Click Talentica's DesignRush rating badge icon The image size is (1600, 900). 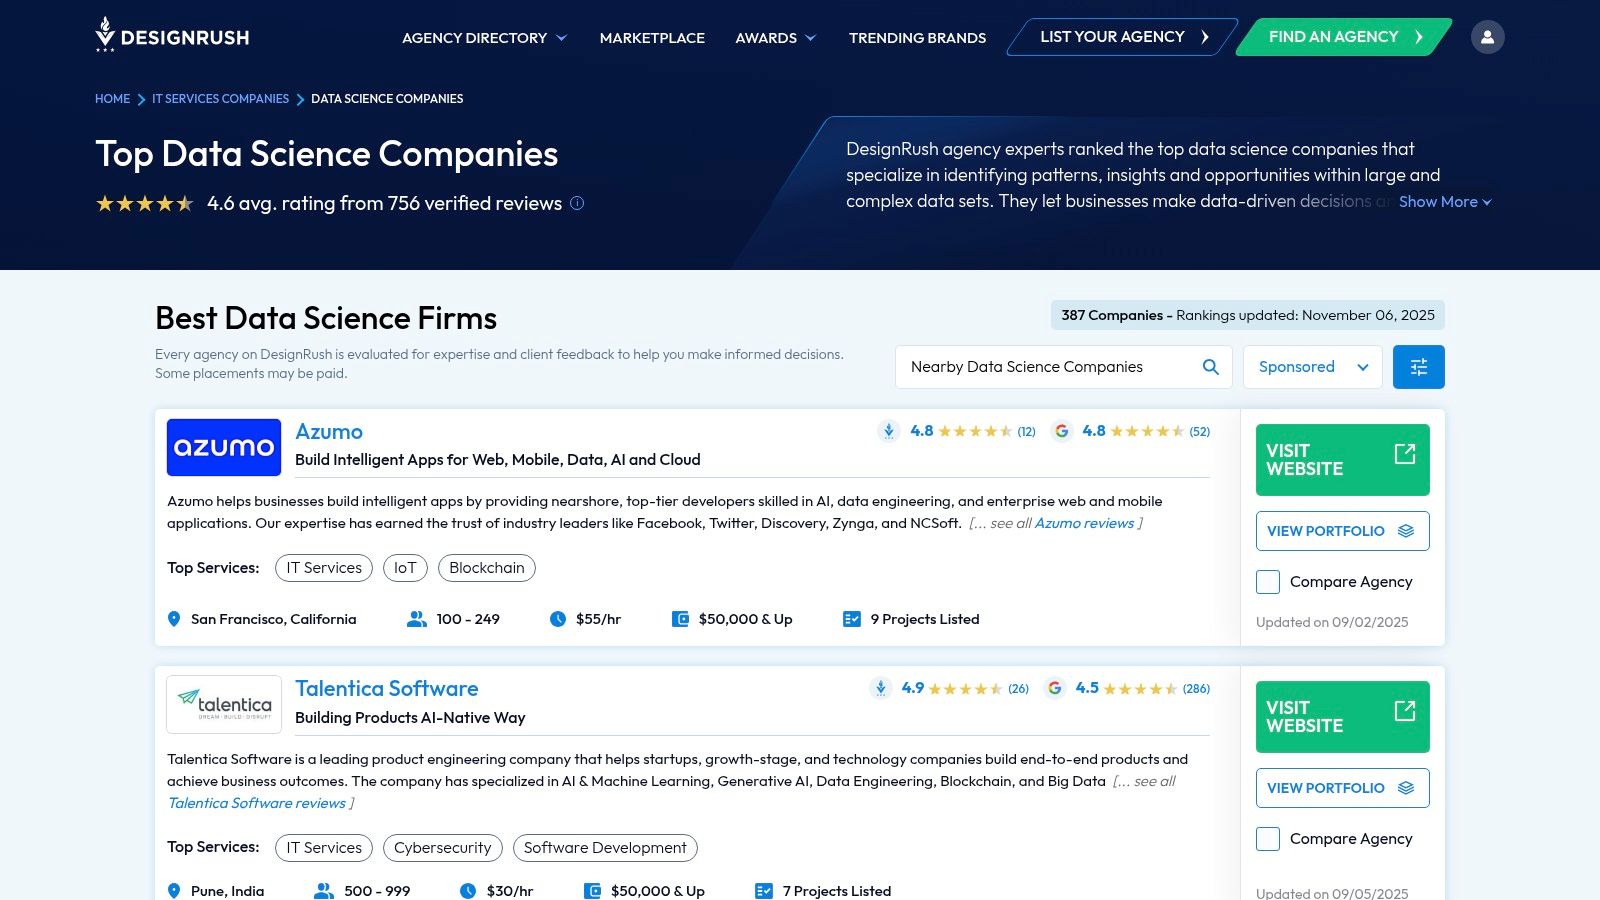pos(881,688)
